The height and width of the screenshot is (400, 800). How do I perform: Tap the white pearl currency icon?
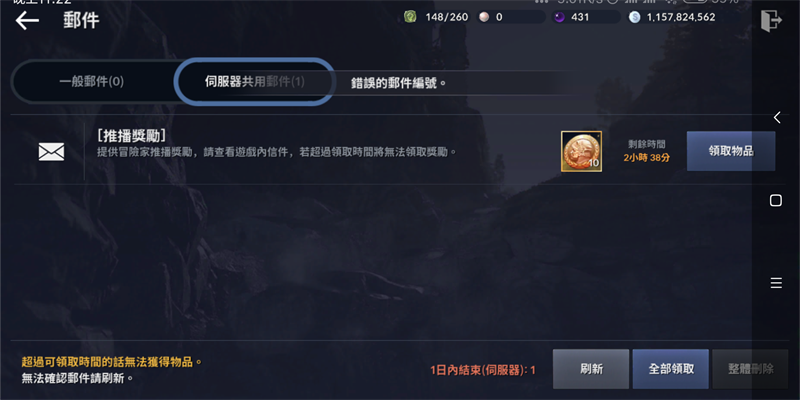point(484,17)
